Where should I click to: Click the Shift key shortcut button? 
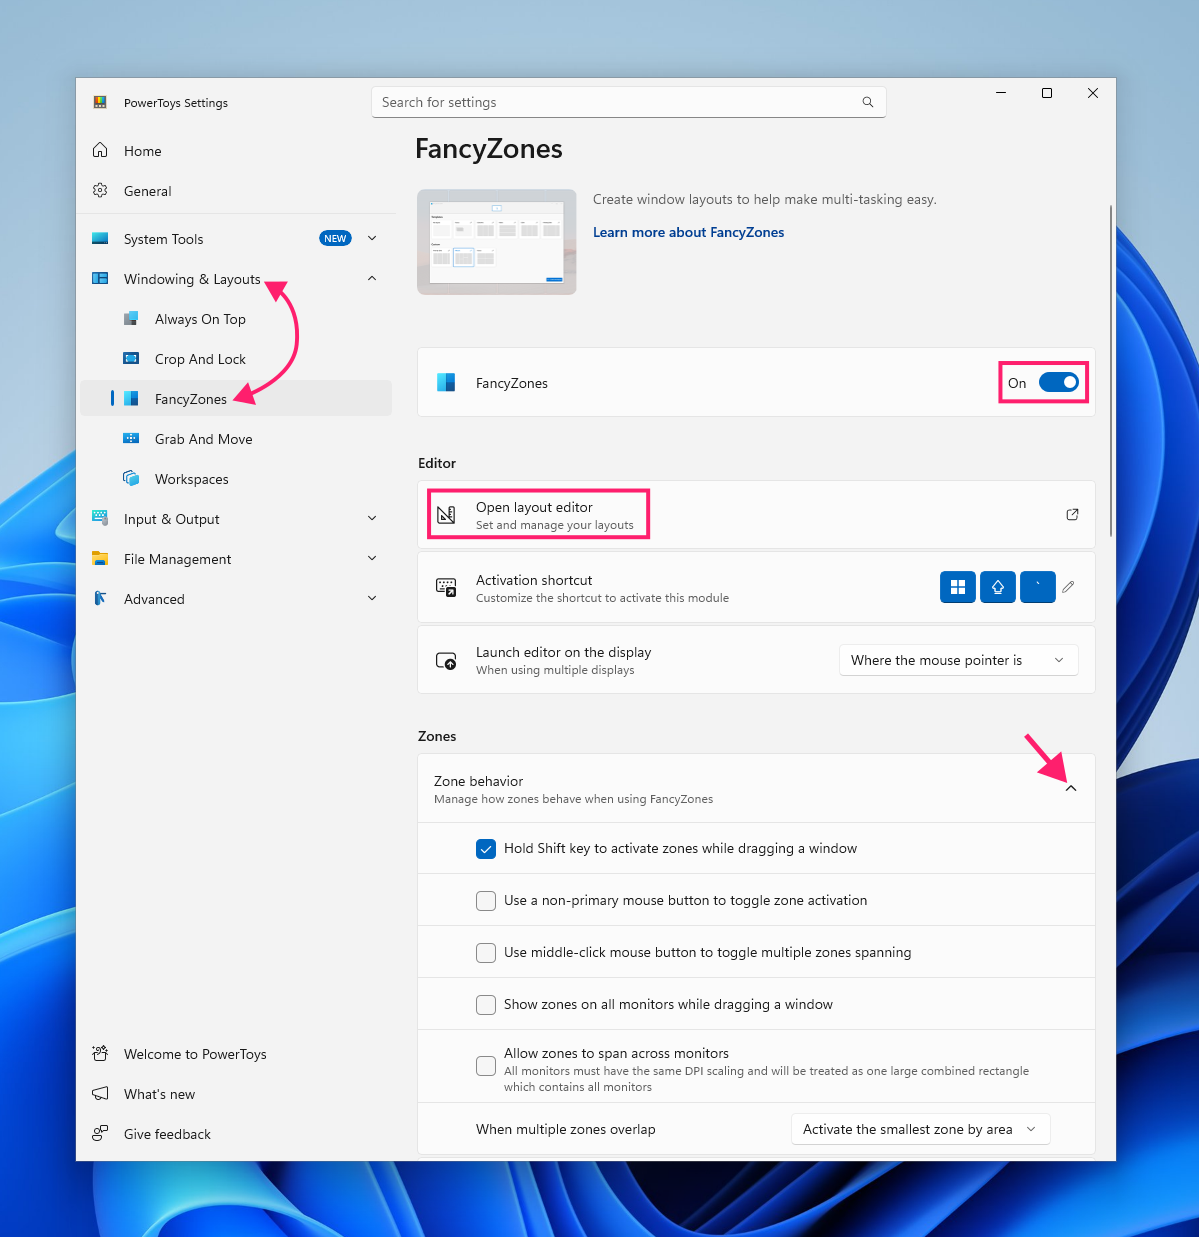(x=998, y=587)
